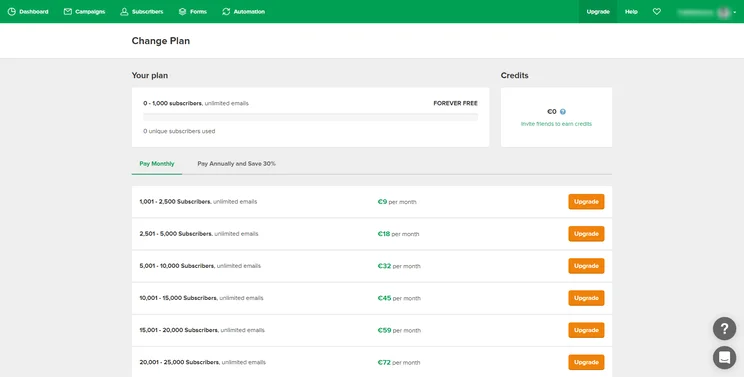Click the 0 unique subscribers used text
Screen dimensions: 744x377
(x=179, y=131)
